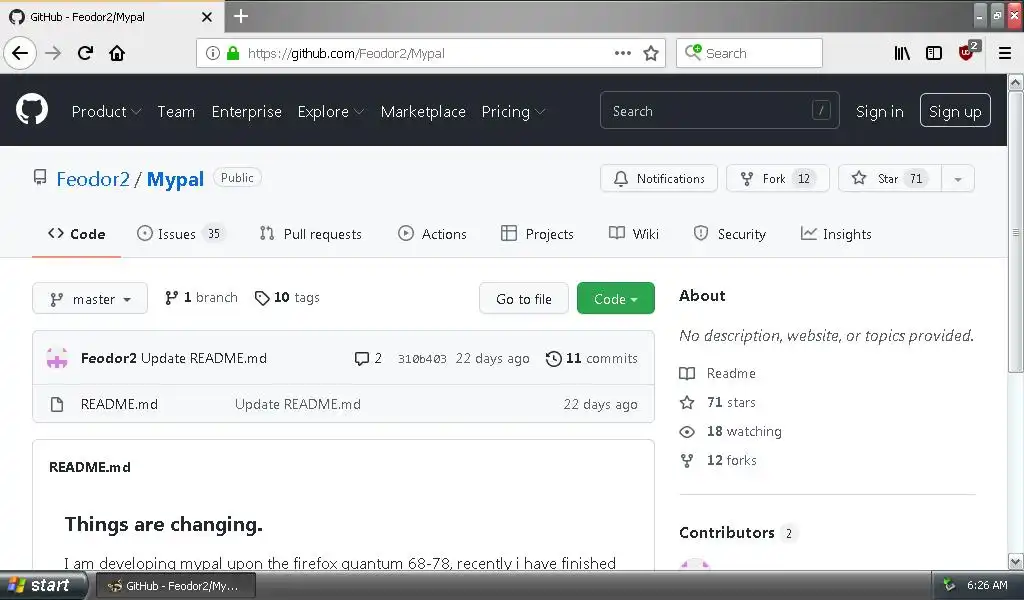The width and height of the screenshot is (1024, 600).
Task: Reload the page with refresh icon
Action: (85, 53)
